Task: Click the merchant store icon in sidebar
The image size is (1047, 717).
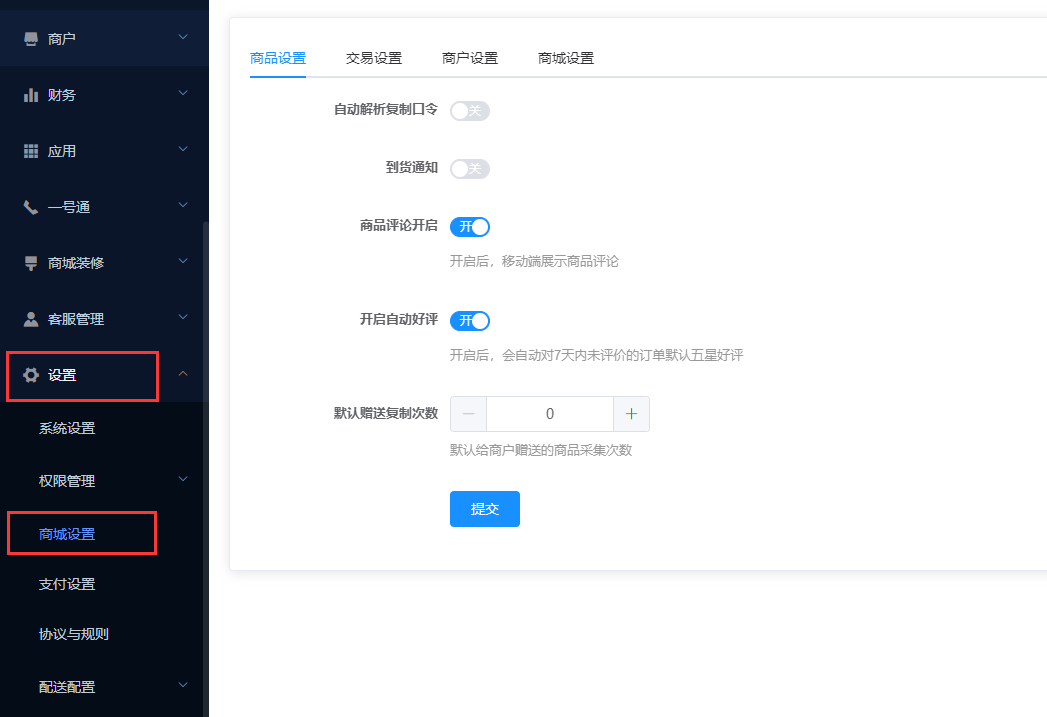Action: (x=31, y=39)
